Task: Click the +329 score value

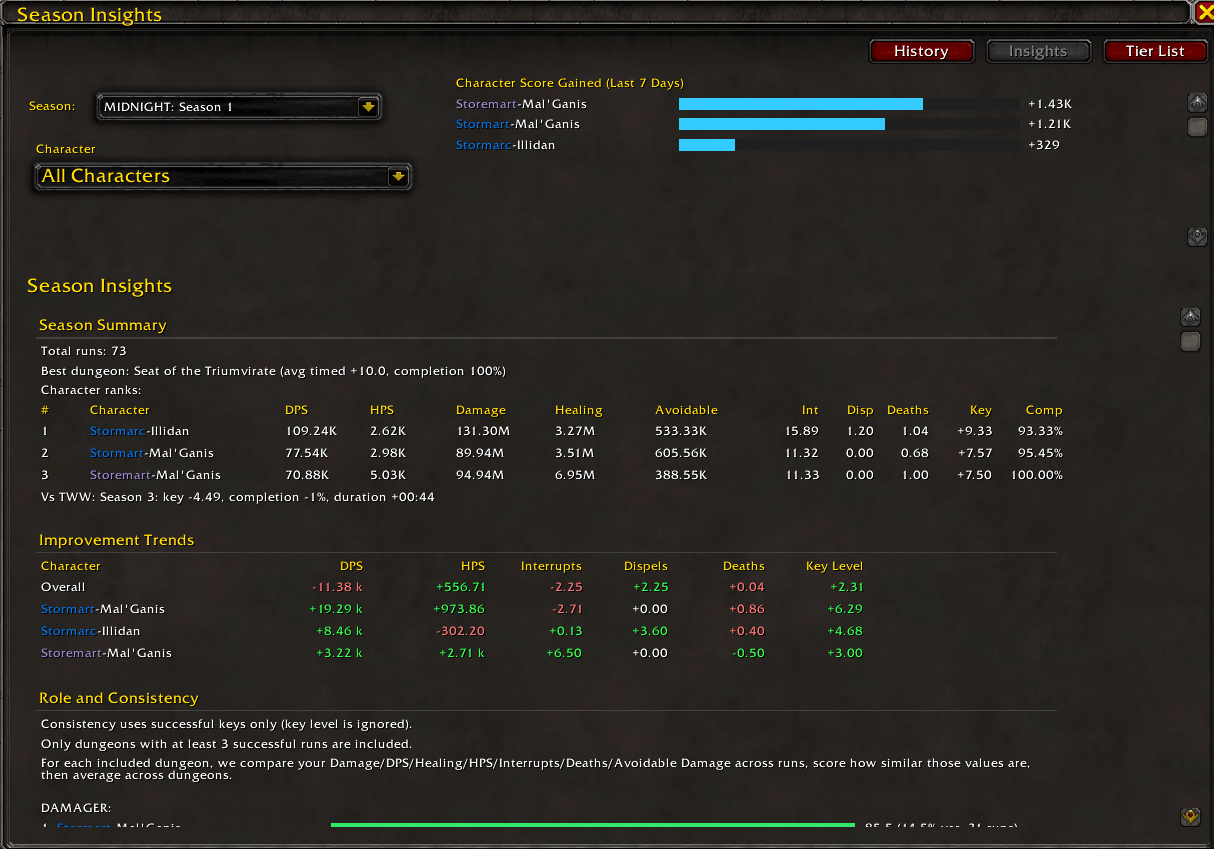Action: (x=1044, y=145)
